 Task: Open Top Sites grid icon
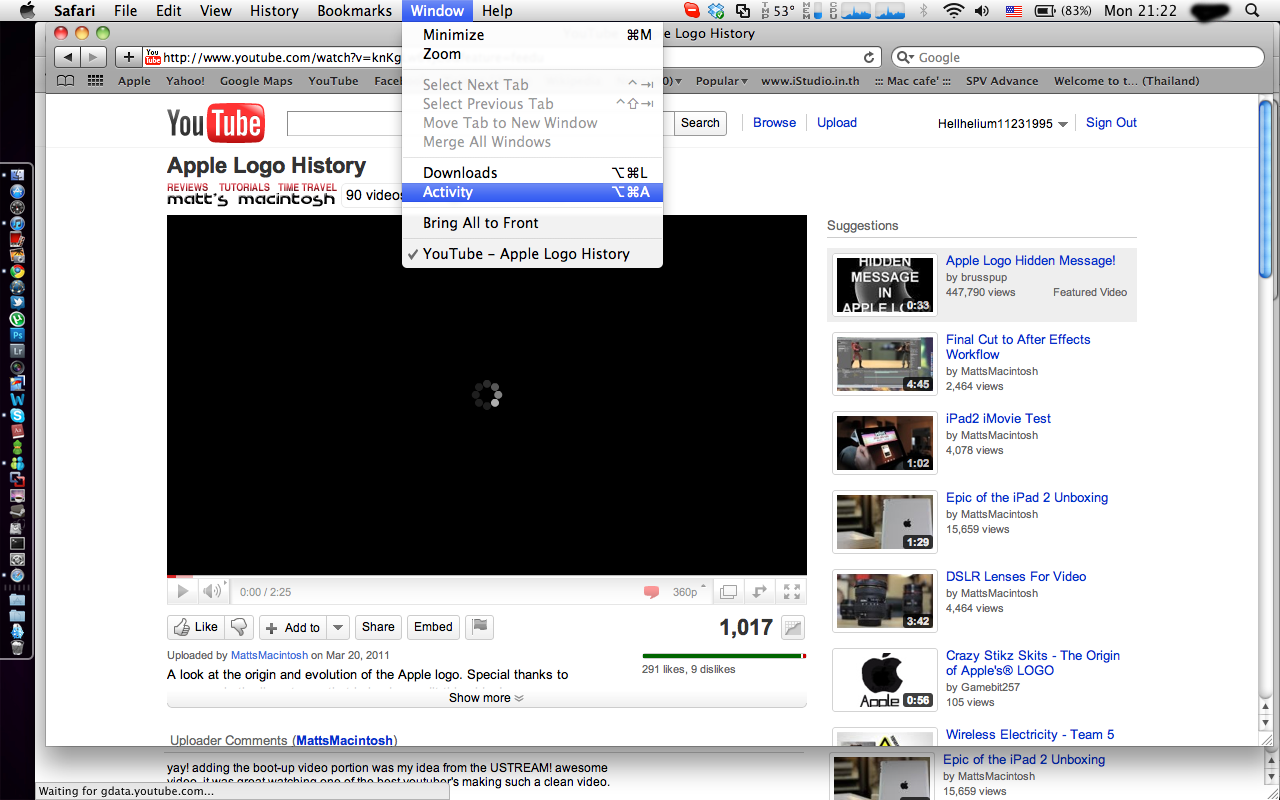95,81
